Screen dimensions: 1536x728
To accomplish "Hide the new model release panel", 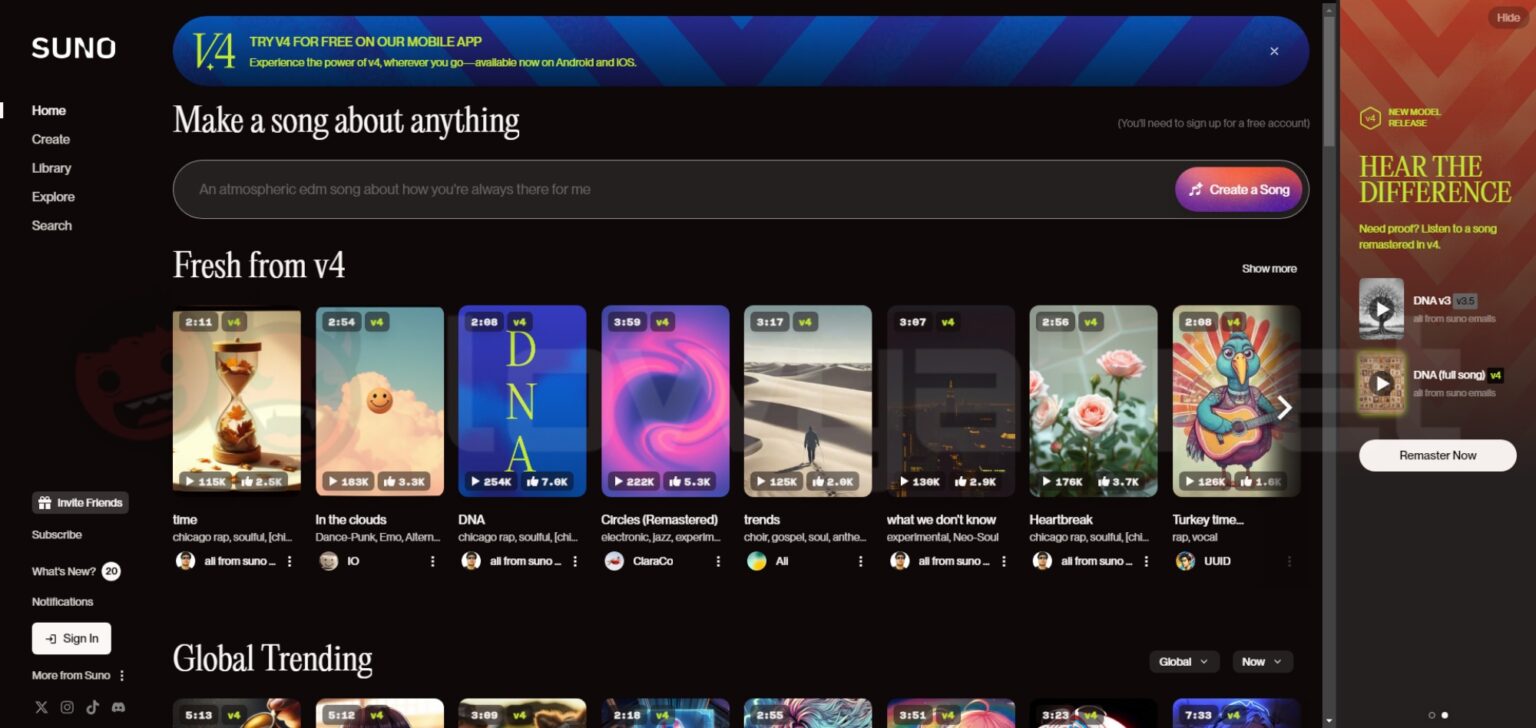I will point(1506,17).
